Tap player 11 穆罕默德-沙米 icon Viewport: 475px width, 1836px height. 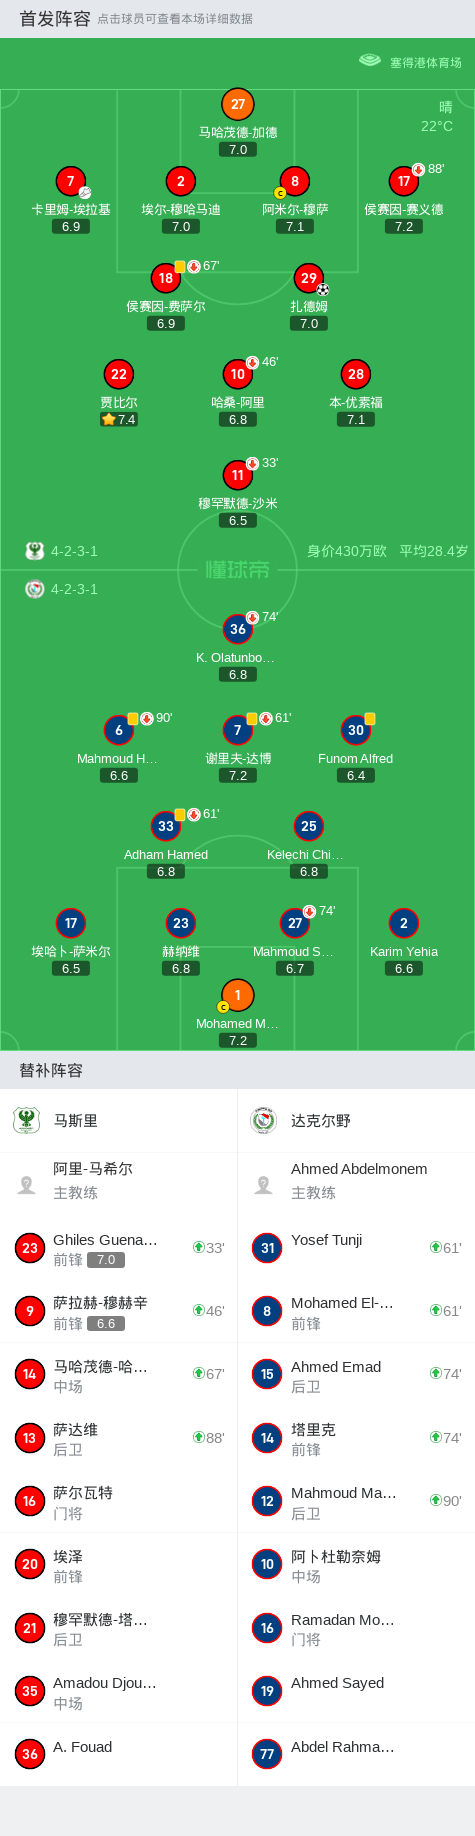237,475
